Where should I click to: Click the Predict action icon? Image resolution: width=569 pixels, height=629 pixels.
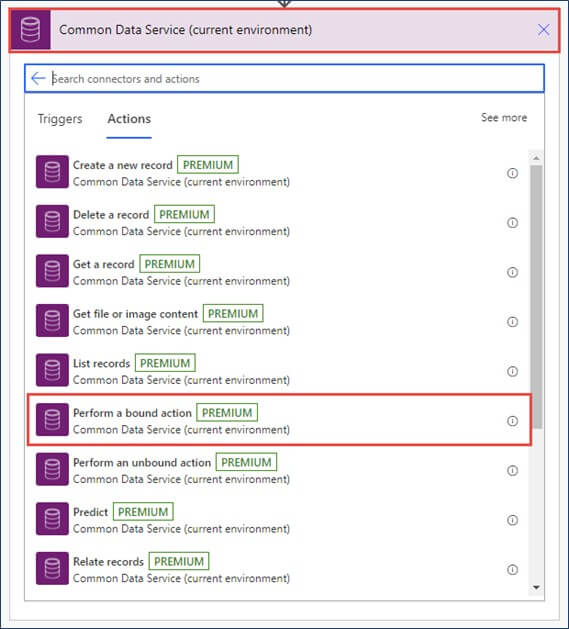click(x=52, y=519)
